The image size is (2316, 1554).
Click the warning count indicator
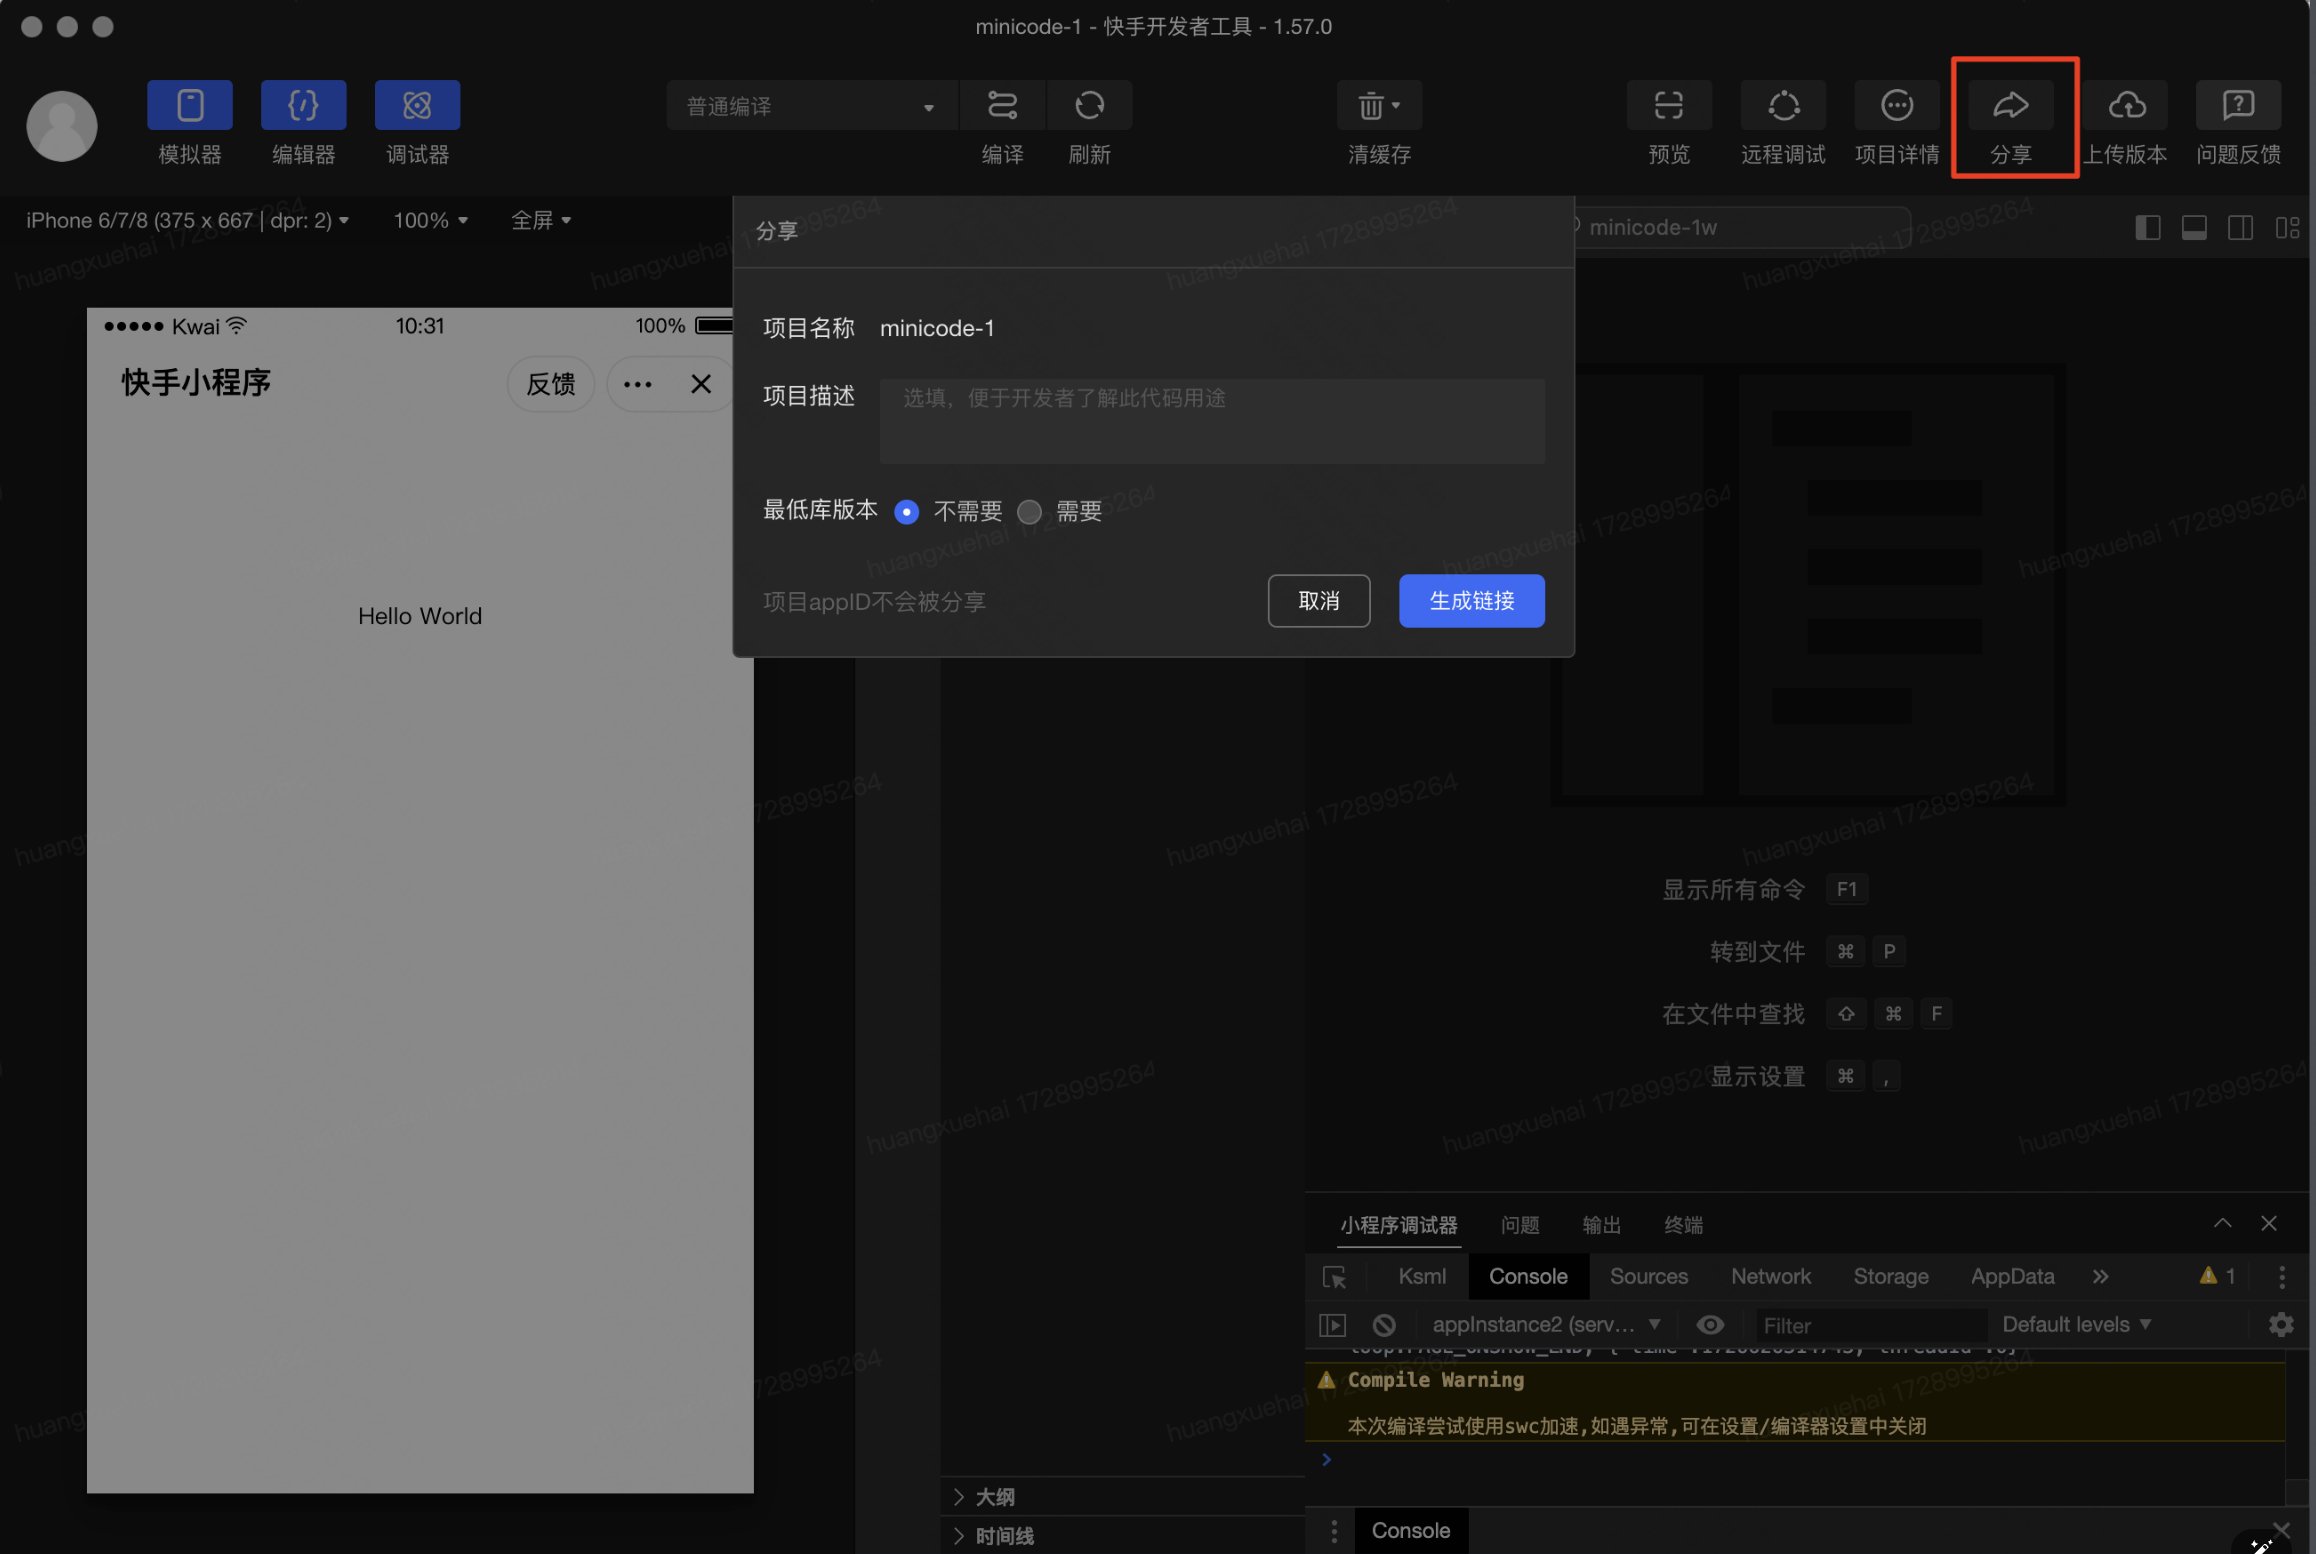pyautogui.click(x=2217, y=1276)
